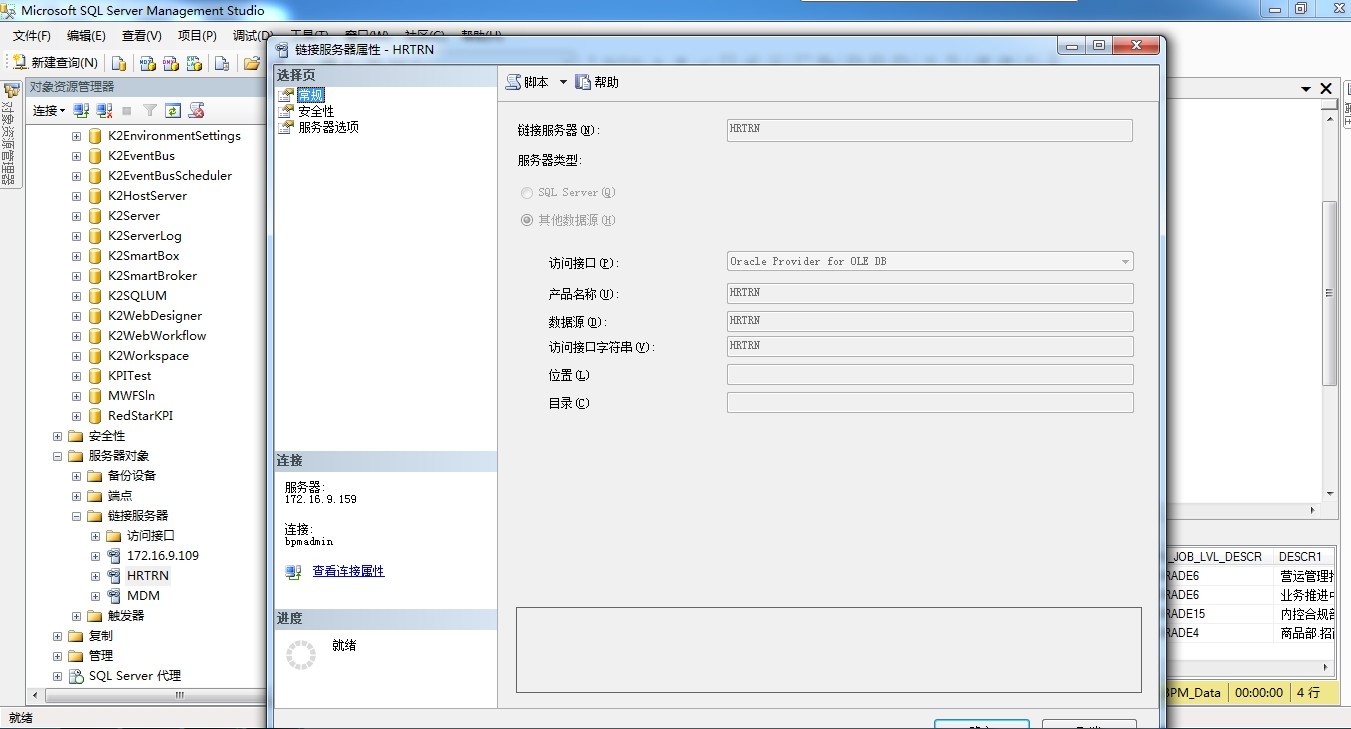Click Connect Object Explorer icon

coord(82,110)
